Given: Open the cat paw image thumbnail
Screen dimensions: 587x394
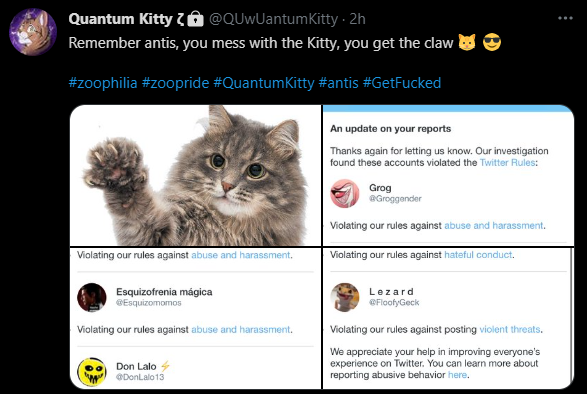Looking at the screenshot, I should [195, 175].
